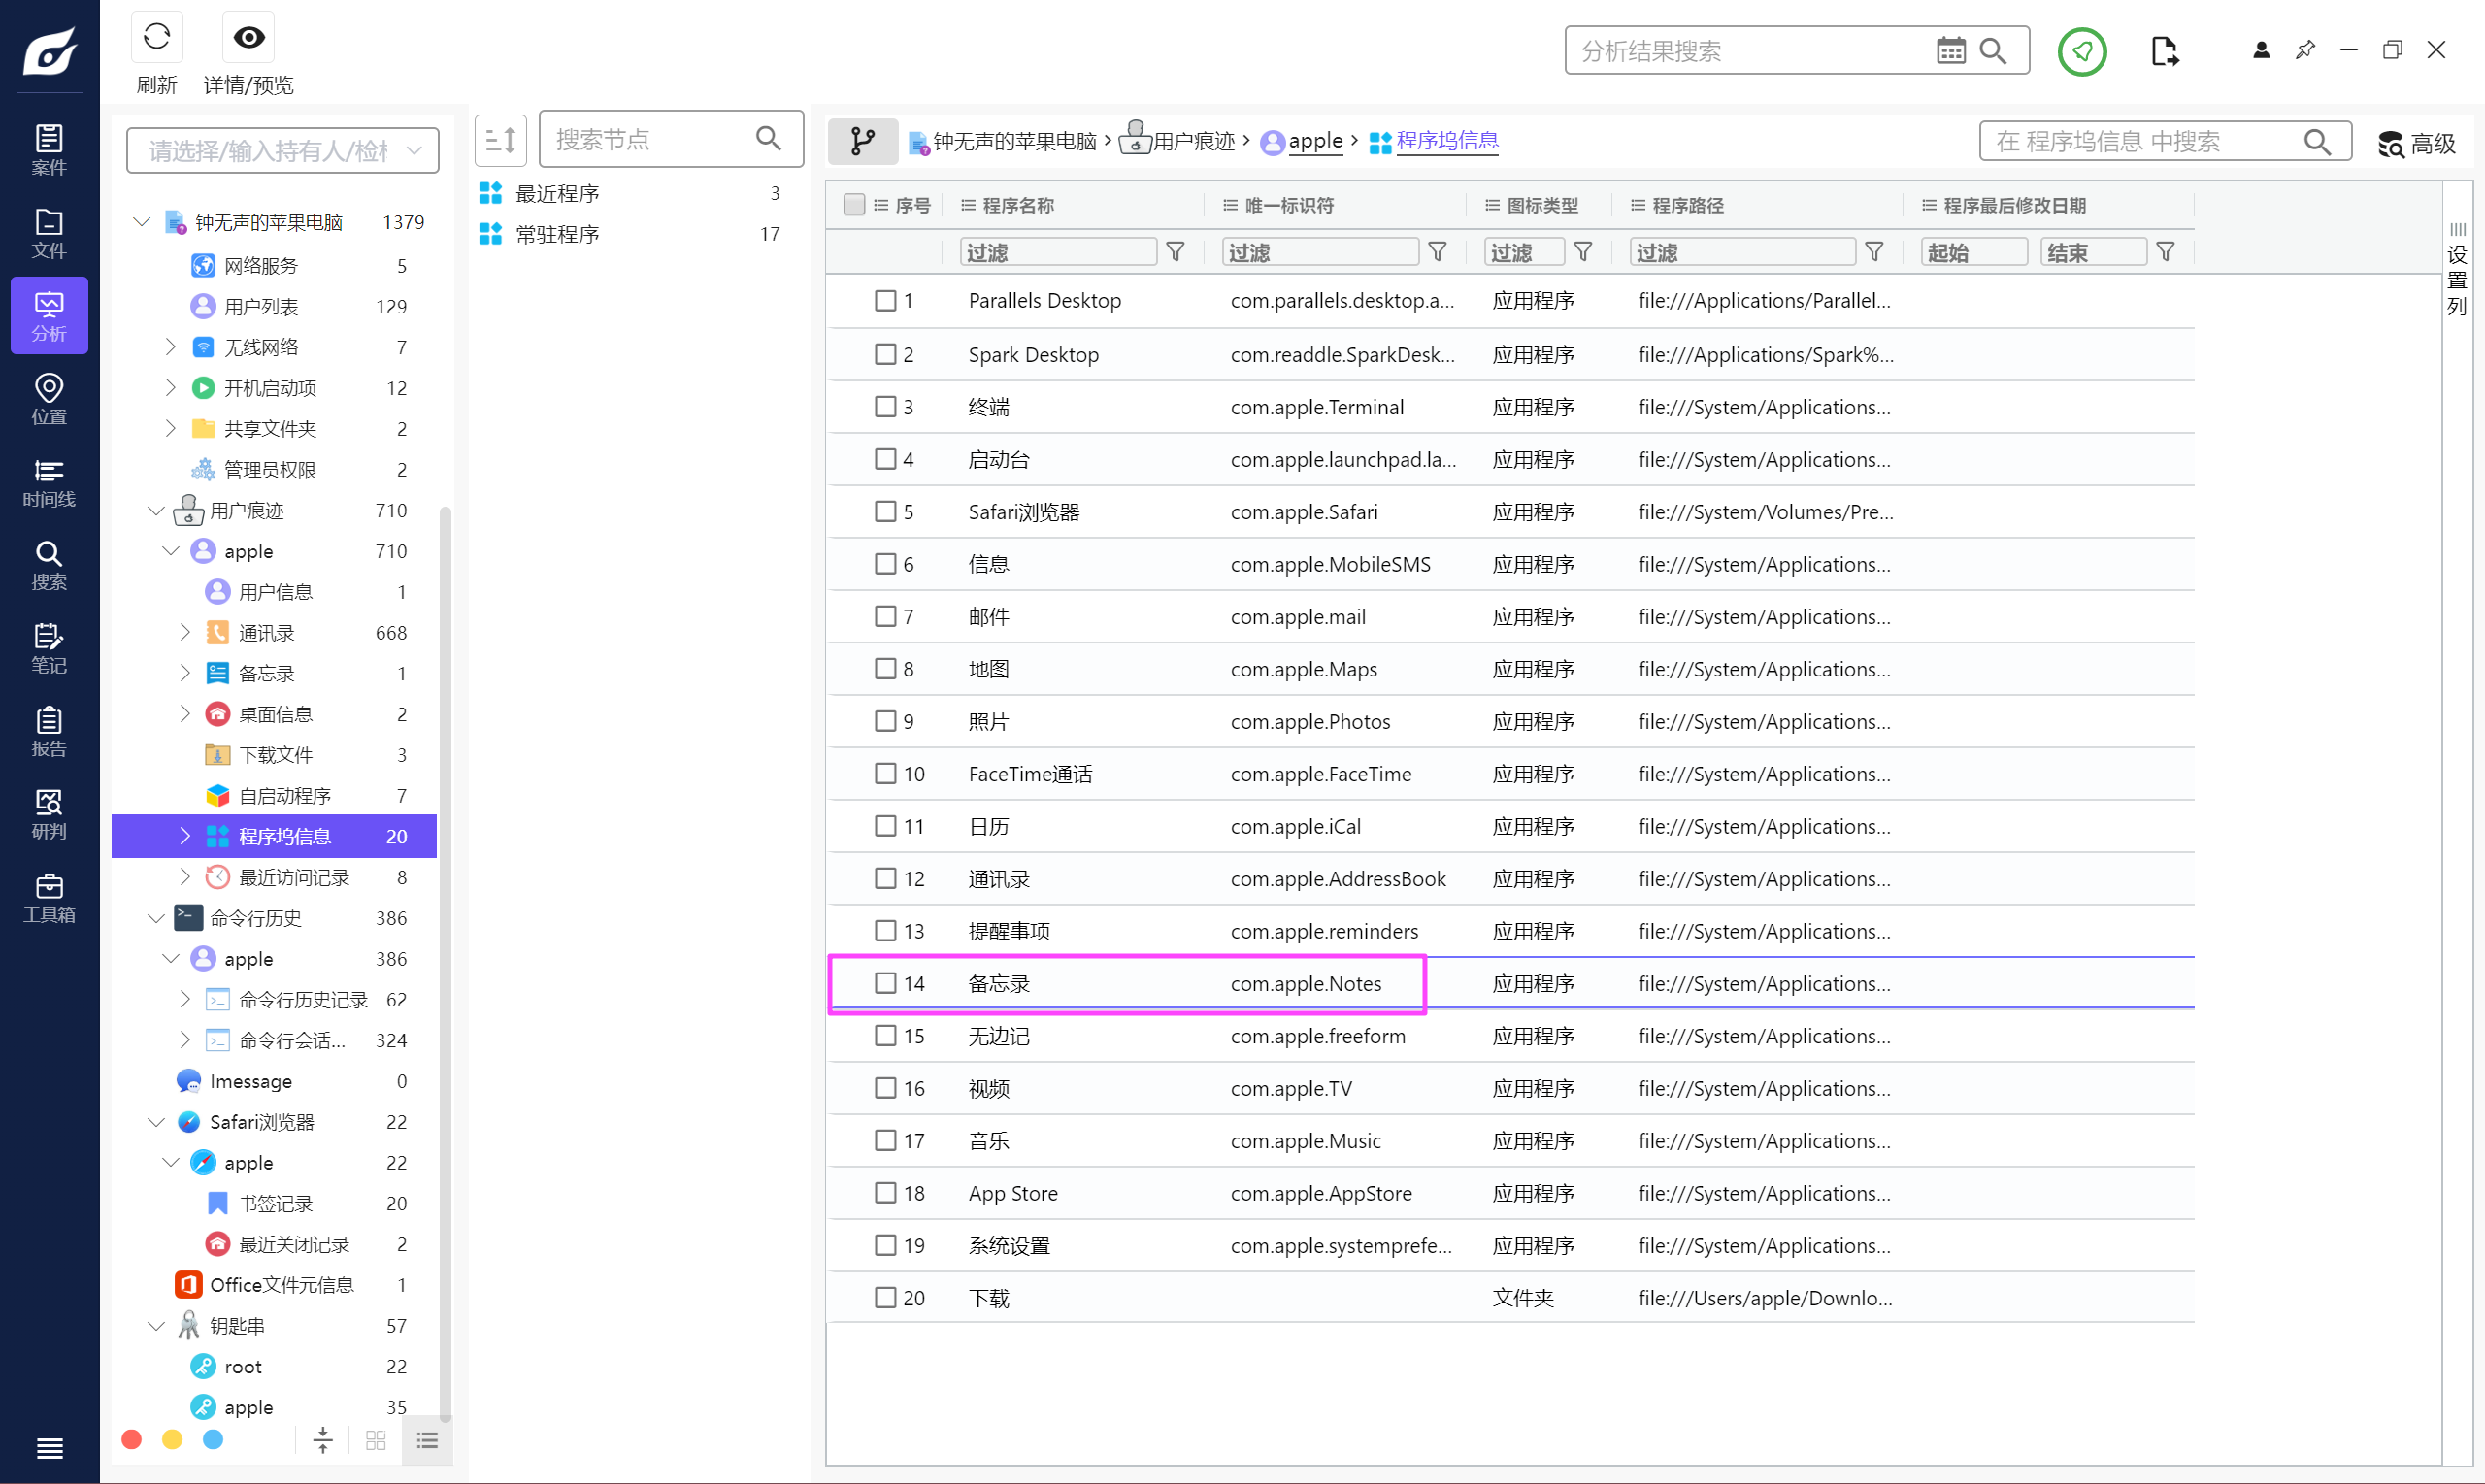Click the export document icon at top
The height and width of the screenshot is (1484, 2485).
(x=2164, y=51)
